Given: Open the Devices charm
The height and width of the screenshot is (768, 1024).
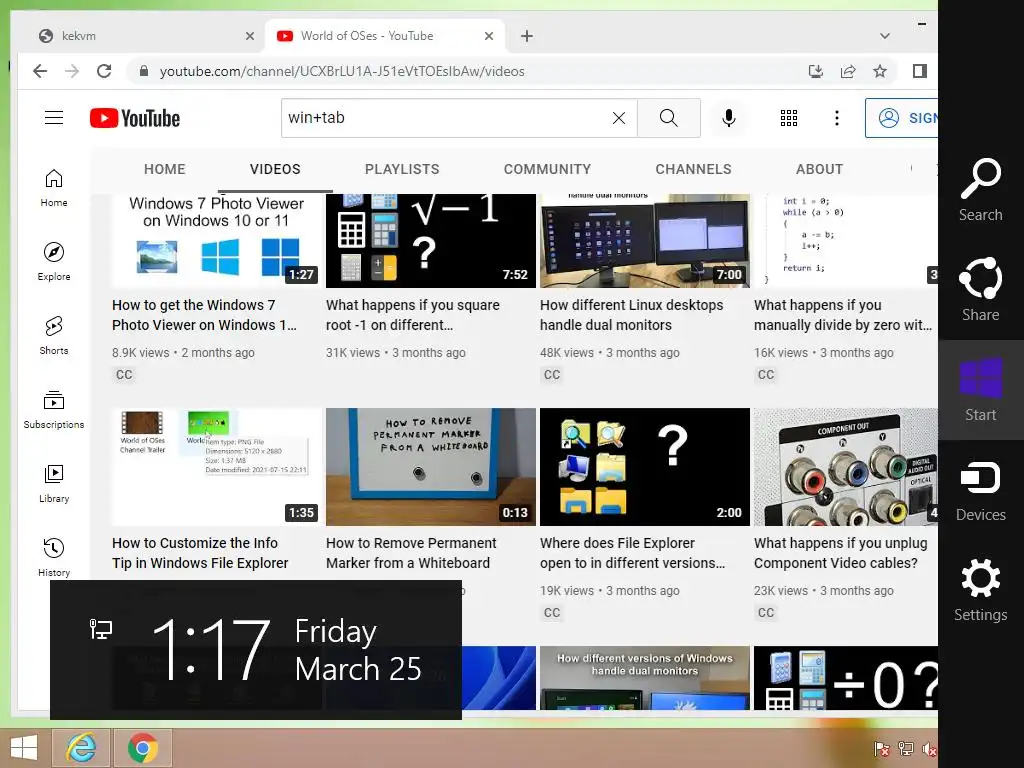Looking at the screenshot, I should 980,490.
